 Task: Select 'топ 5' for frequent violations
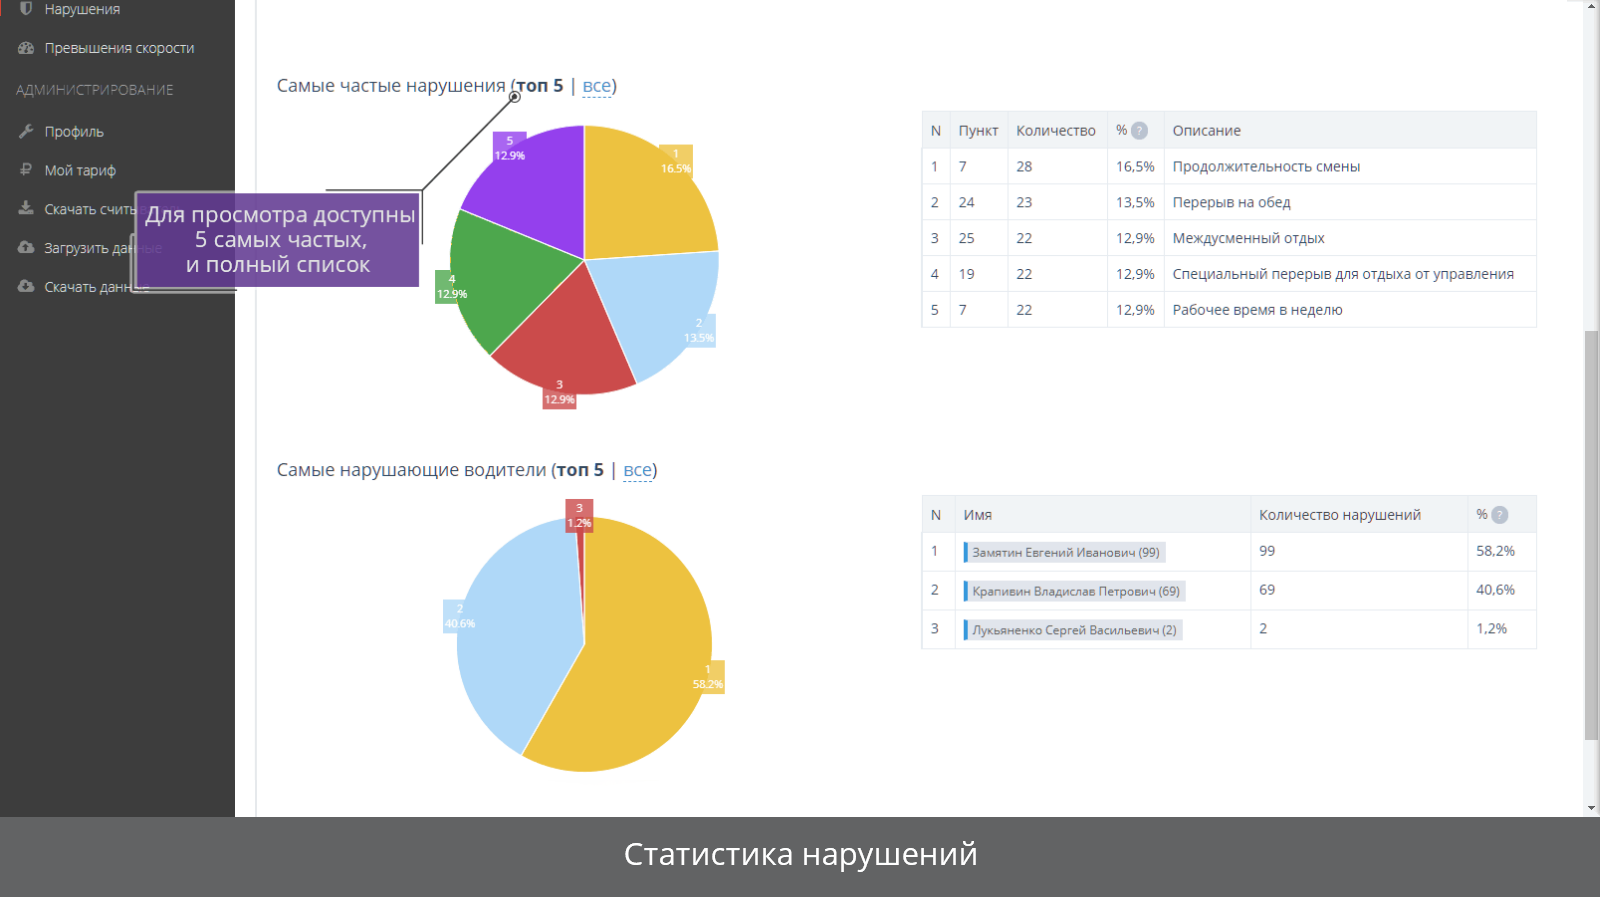[540, 86]
